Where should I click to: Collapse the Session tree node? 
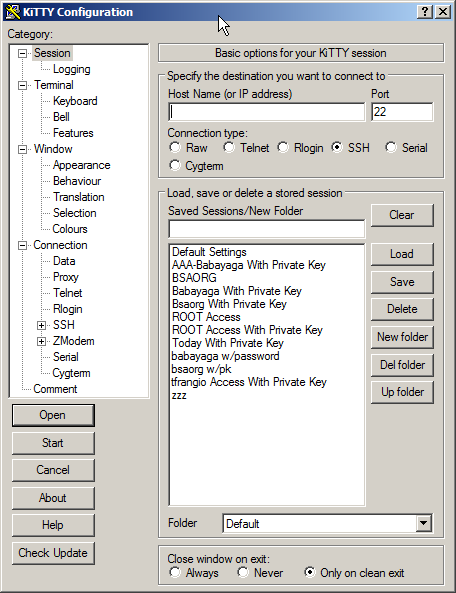(23, 53)
